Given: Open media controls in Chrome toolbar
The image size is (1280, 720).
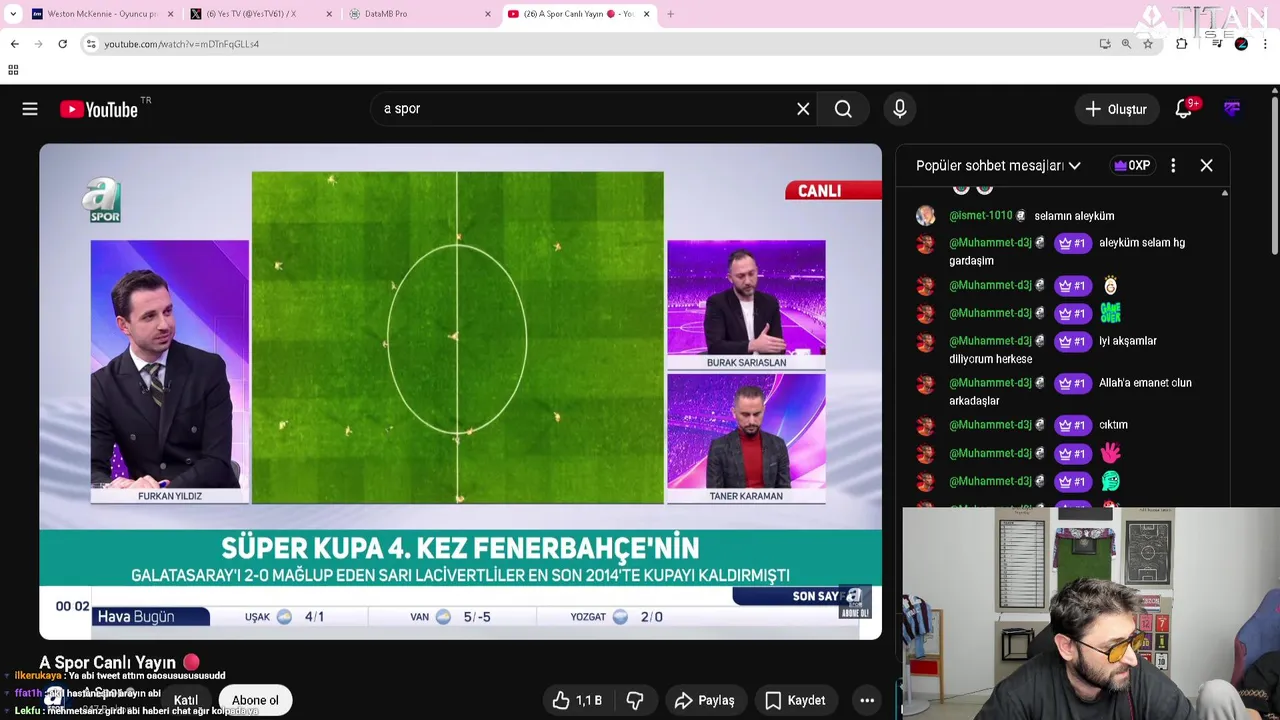Looking at the screenshot, I should 1217,44.
